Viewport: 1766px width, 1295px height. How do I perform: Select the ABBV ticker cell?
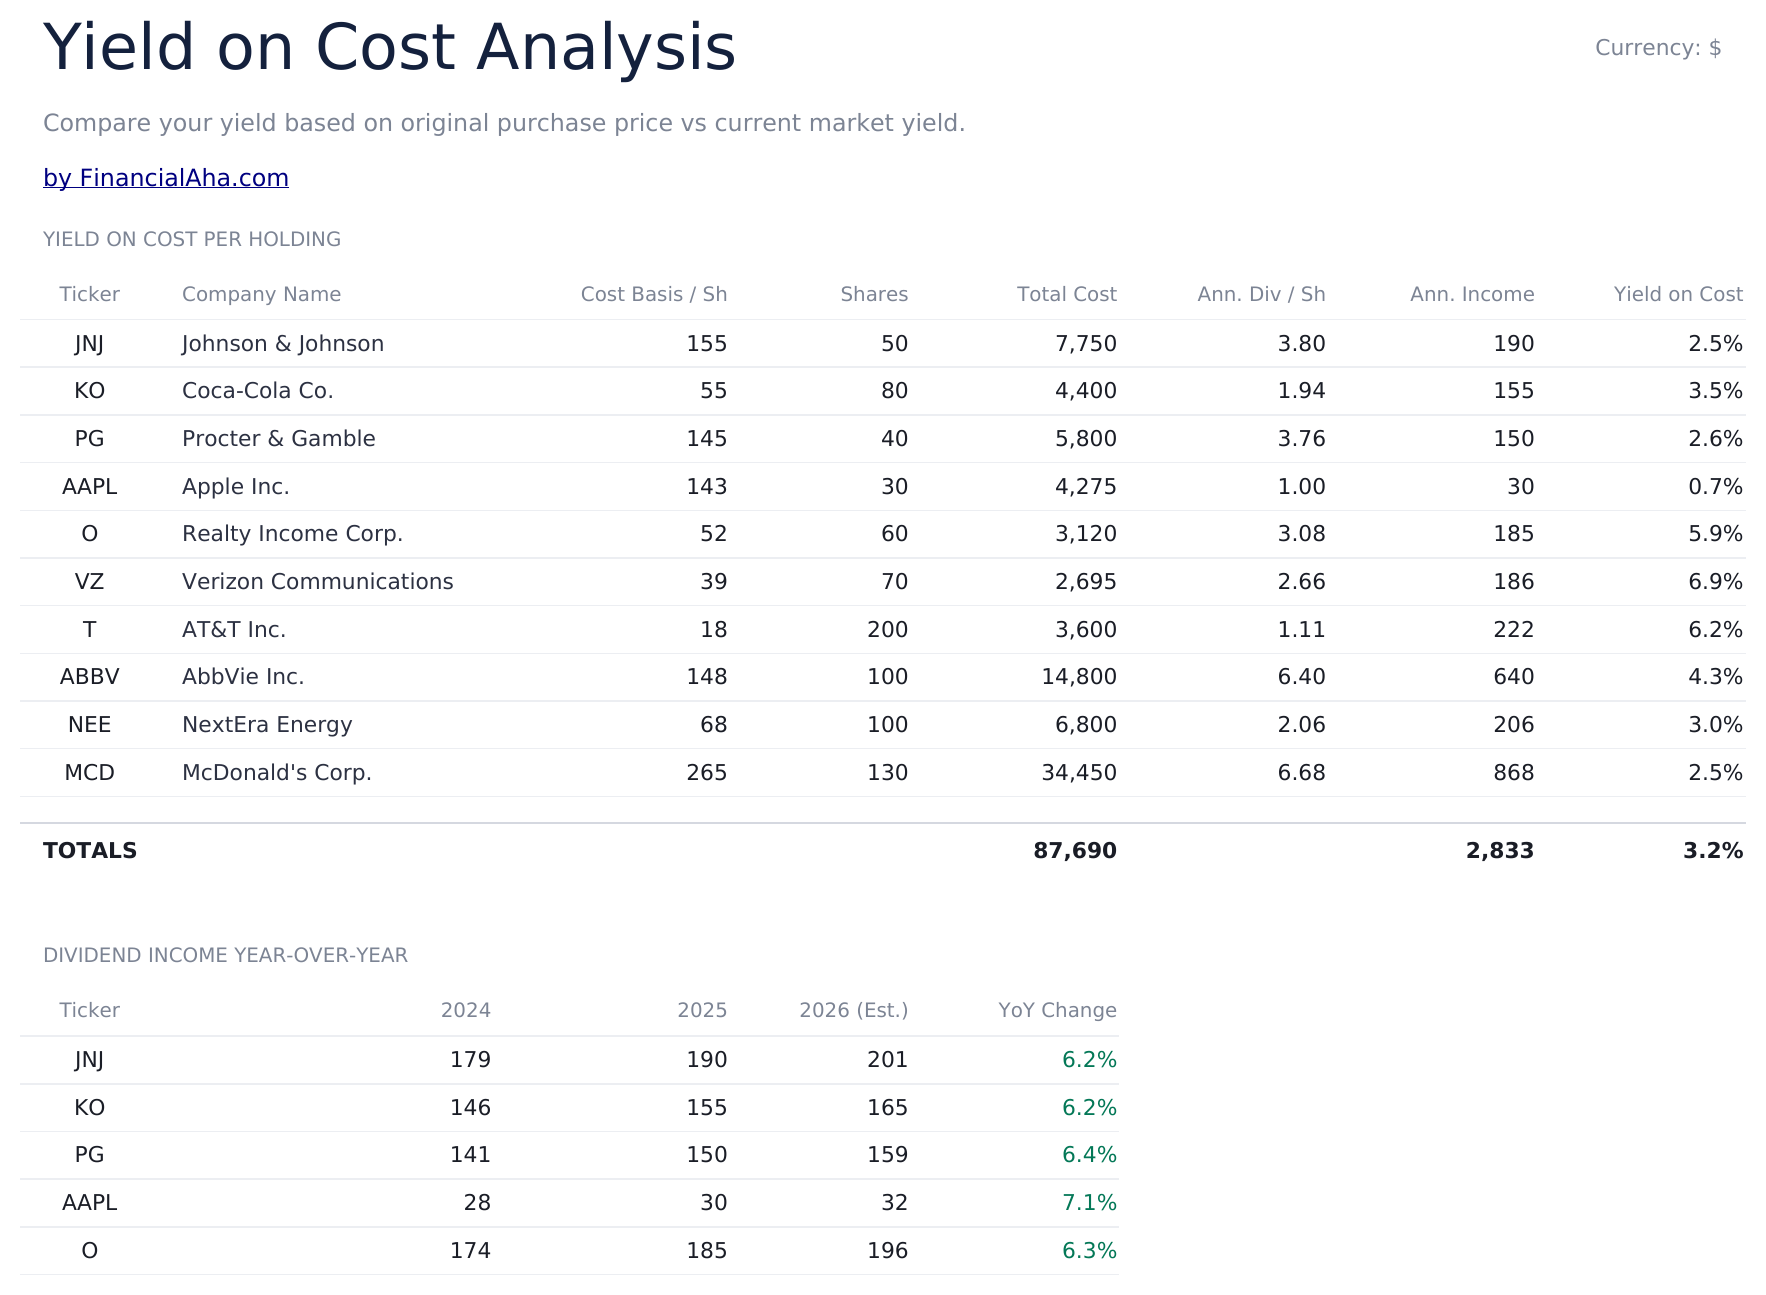click(89, 677)
